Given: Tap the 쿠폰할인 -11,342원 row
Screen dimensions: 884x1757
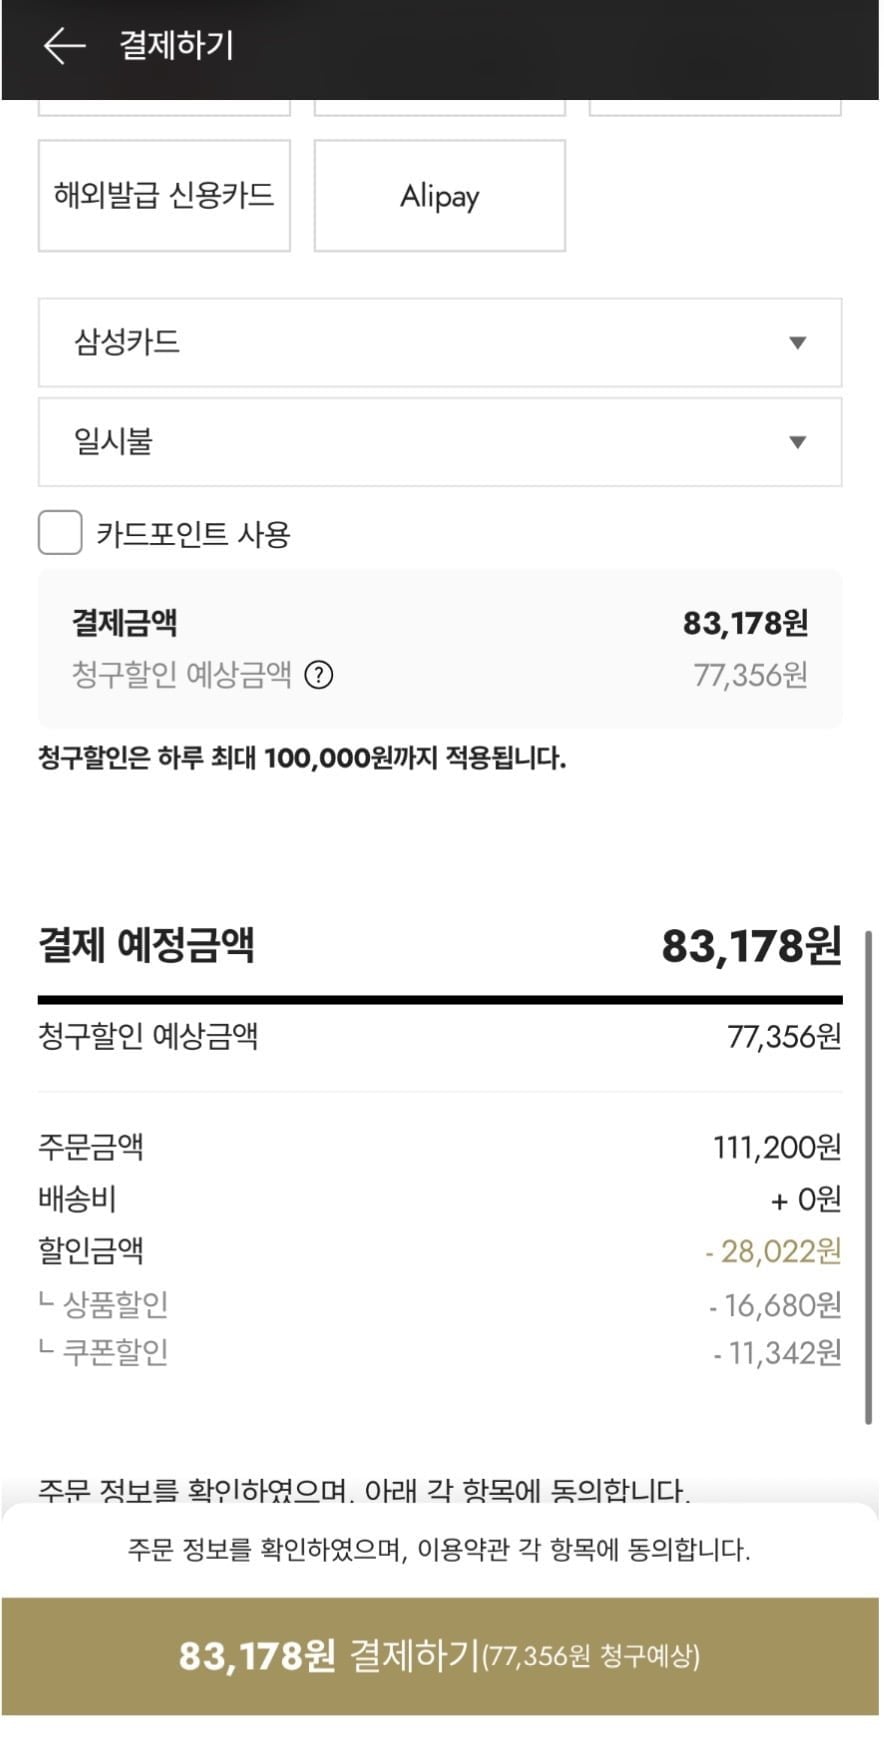Looking at the screenshot, I should [440, 1352].
